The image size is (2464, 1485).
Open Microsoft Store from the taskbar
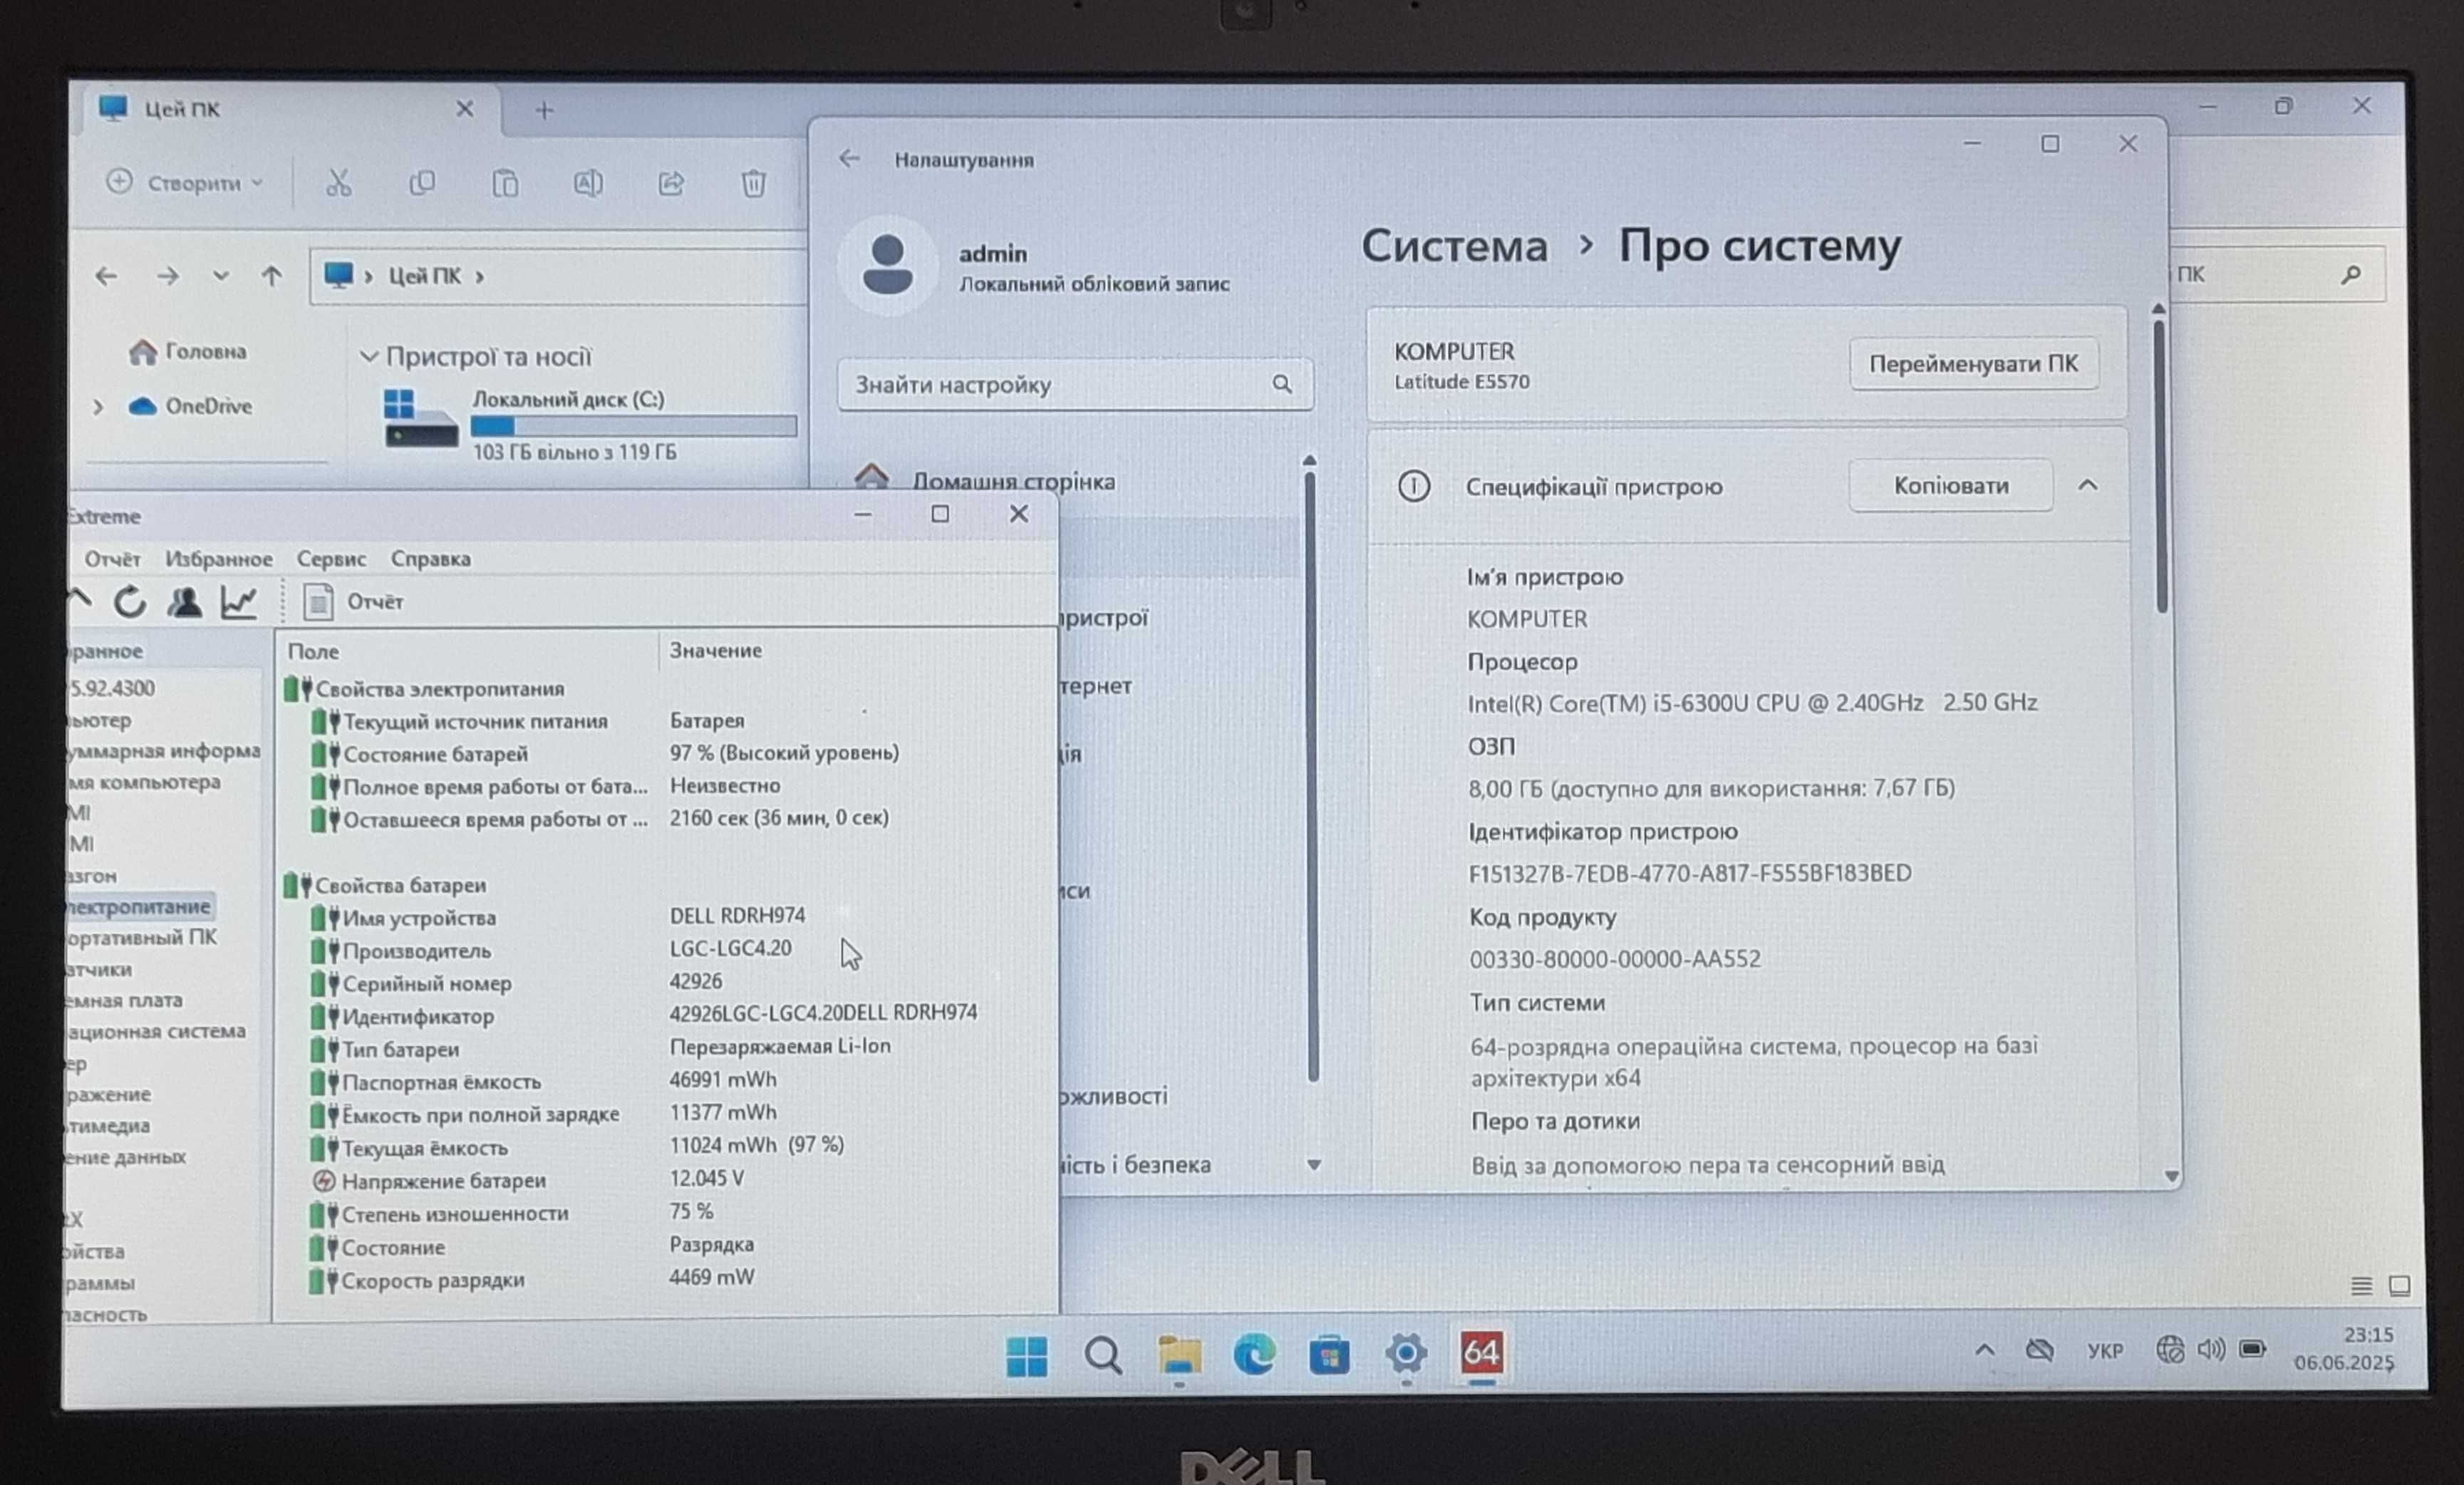[x=1329, y=1355]
